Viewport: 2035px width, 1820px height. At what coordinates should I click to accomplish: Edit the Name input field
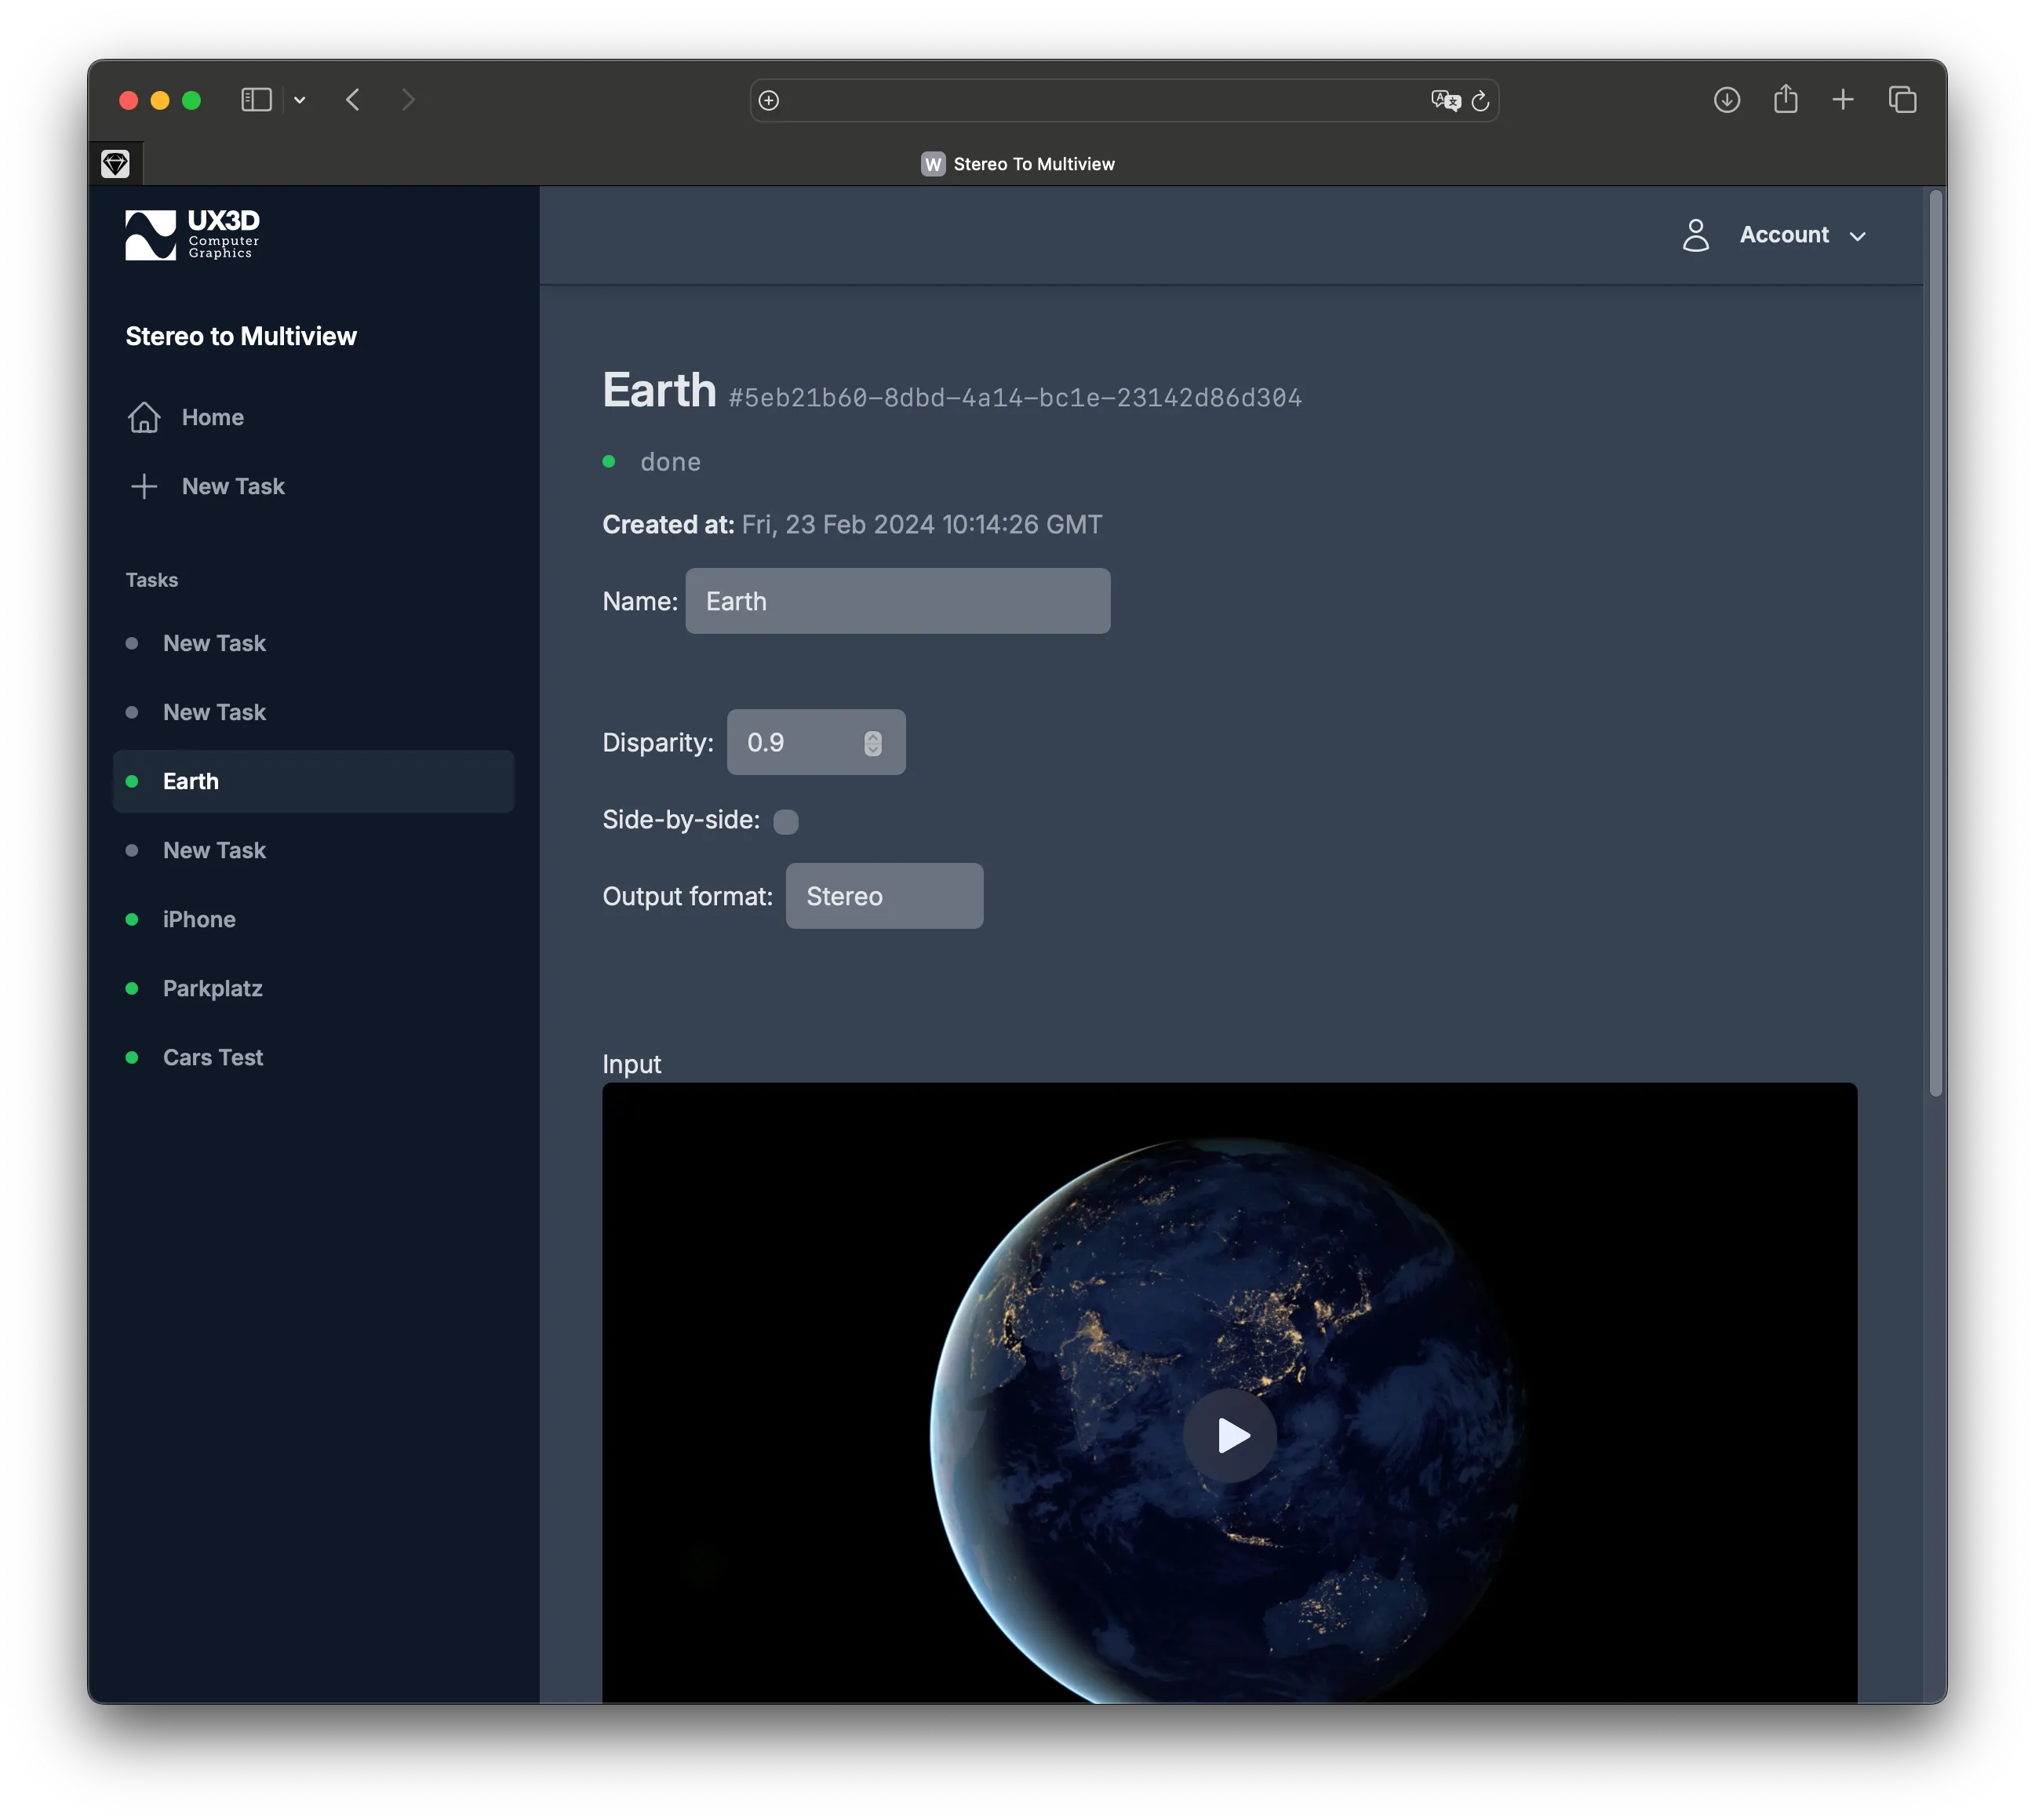(898, 599)
